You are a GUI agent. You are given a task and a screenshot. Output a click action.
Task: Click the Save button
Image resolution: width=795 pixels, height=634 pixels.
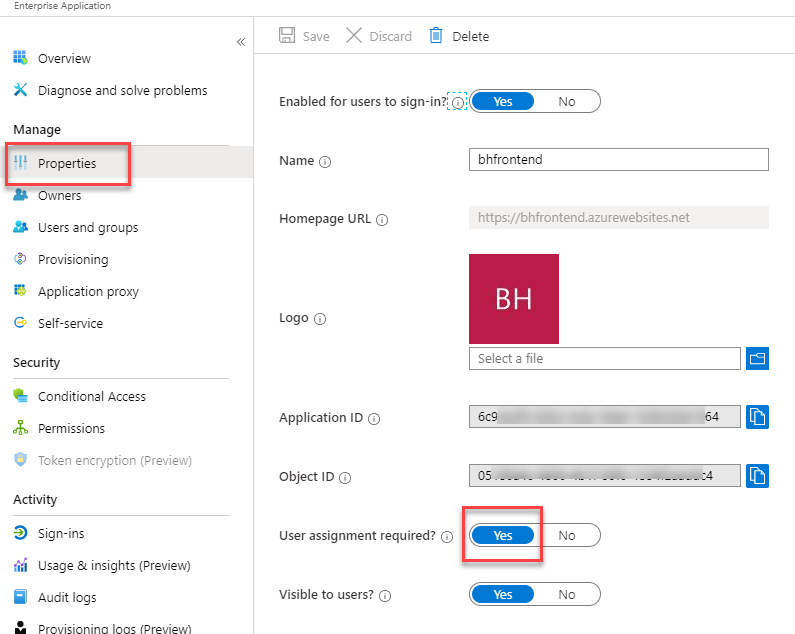tap(304, 36)
